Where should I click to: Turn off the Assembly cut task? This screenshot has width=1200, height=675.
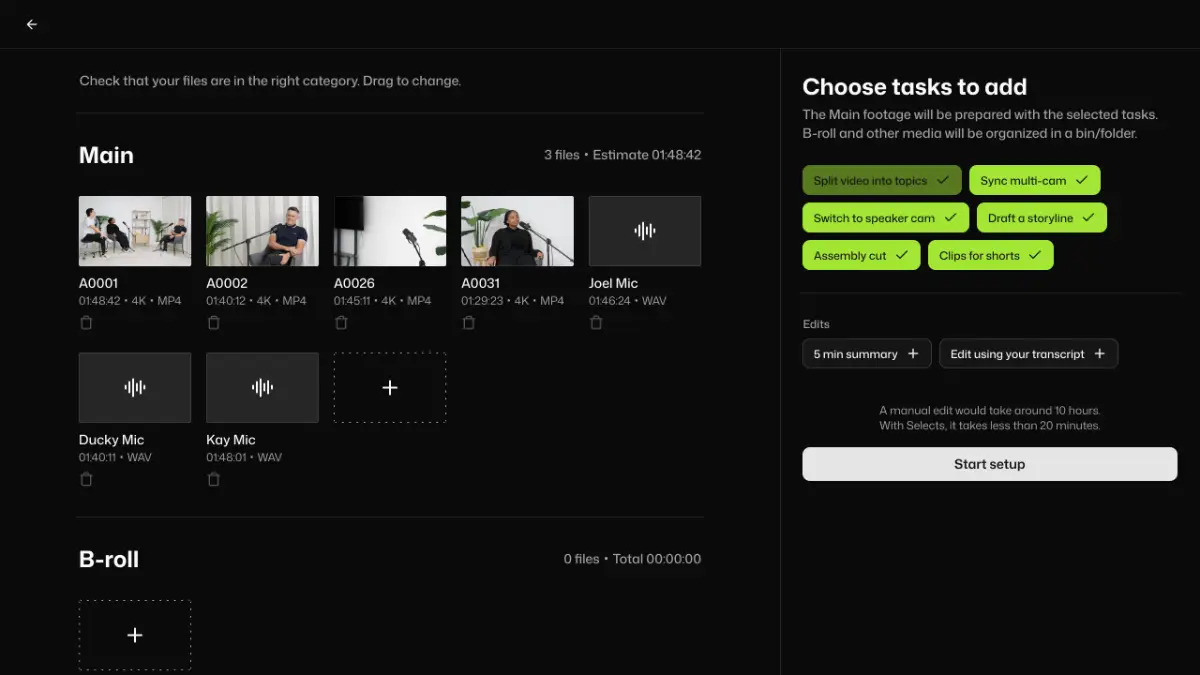(x=860, y=255)
